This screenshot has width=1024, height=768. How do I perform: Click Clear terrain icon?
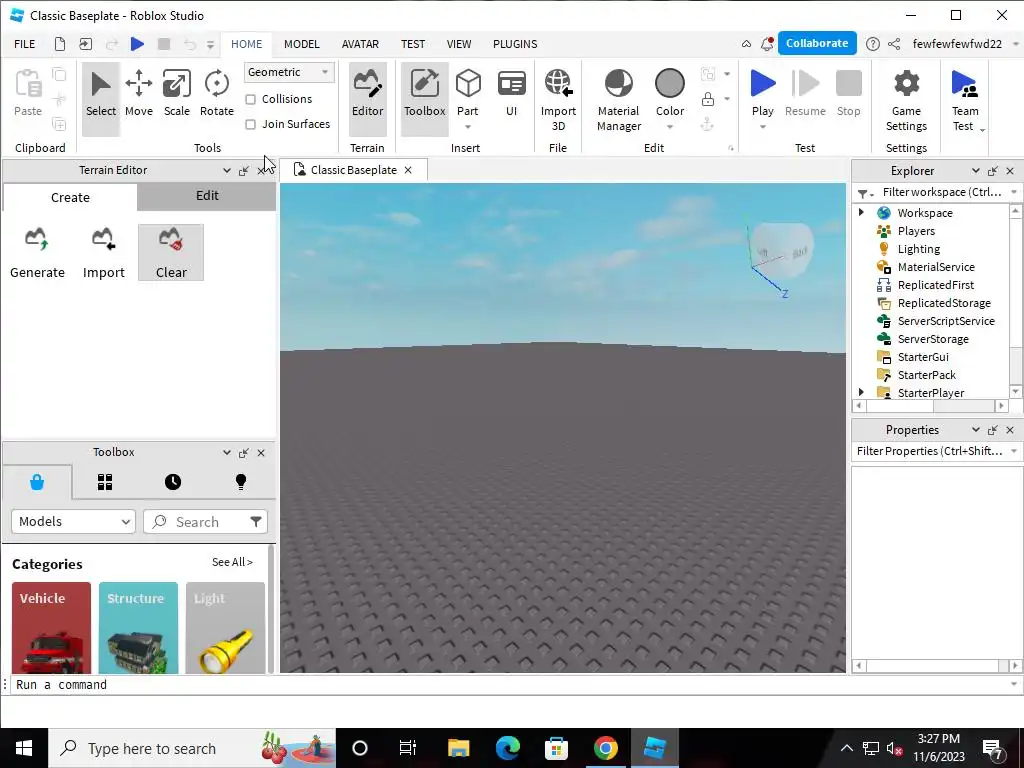pyautogui.click(x=170, y=253)
